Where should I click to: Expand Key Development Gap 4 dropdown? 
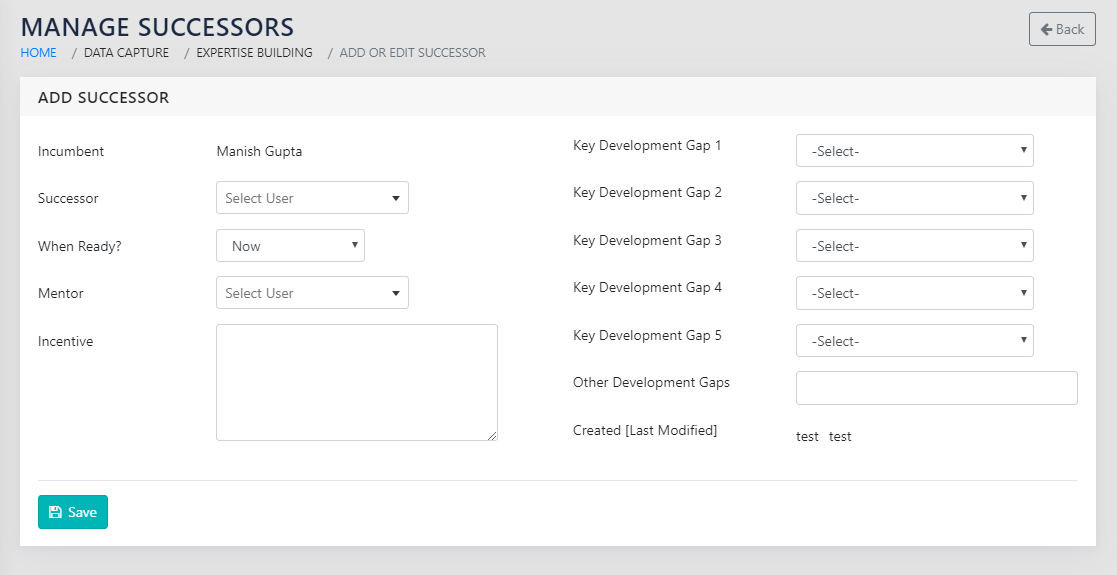(x=914, y=293)
